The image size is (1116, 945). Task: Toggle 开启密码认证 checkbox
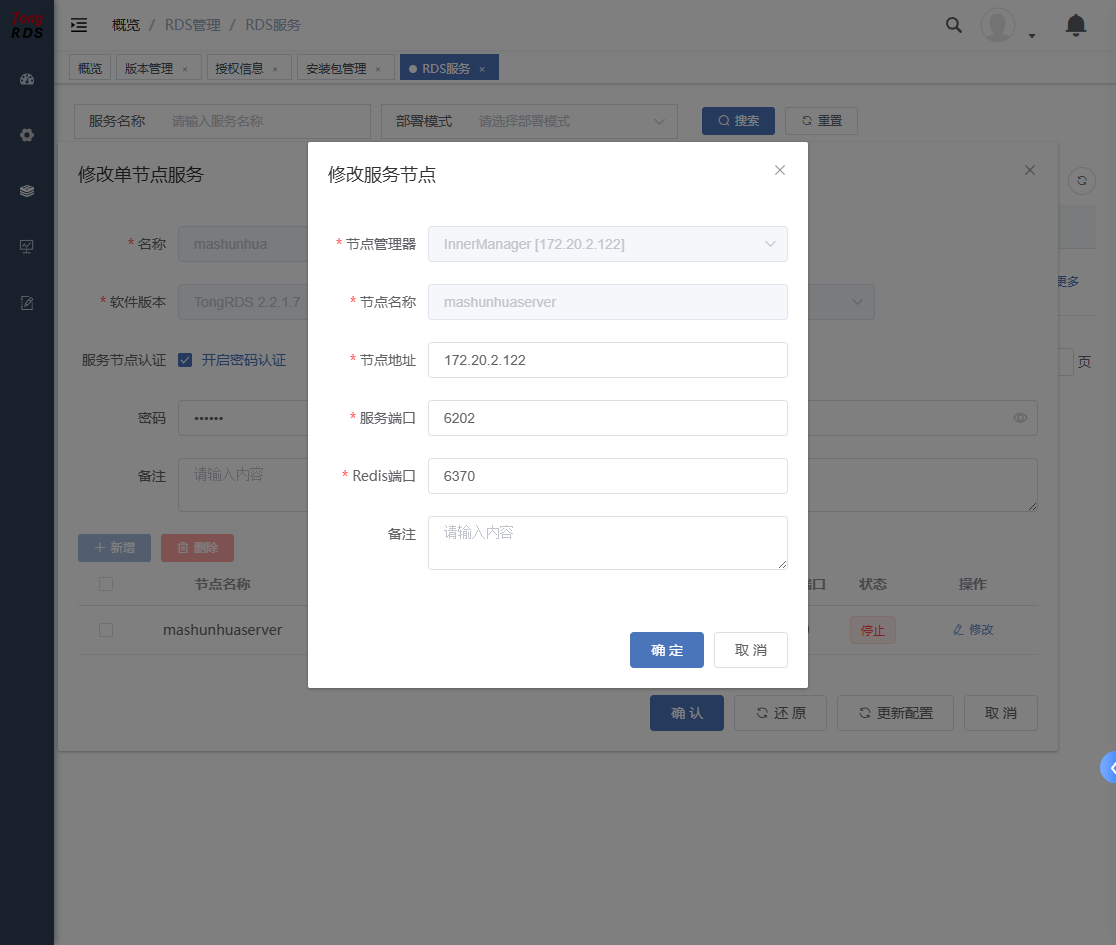click(185, 360)
